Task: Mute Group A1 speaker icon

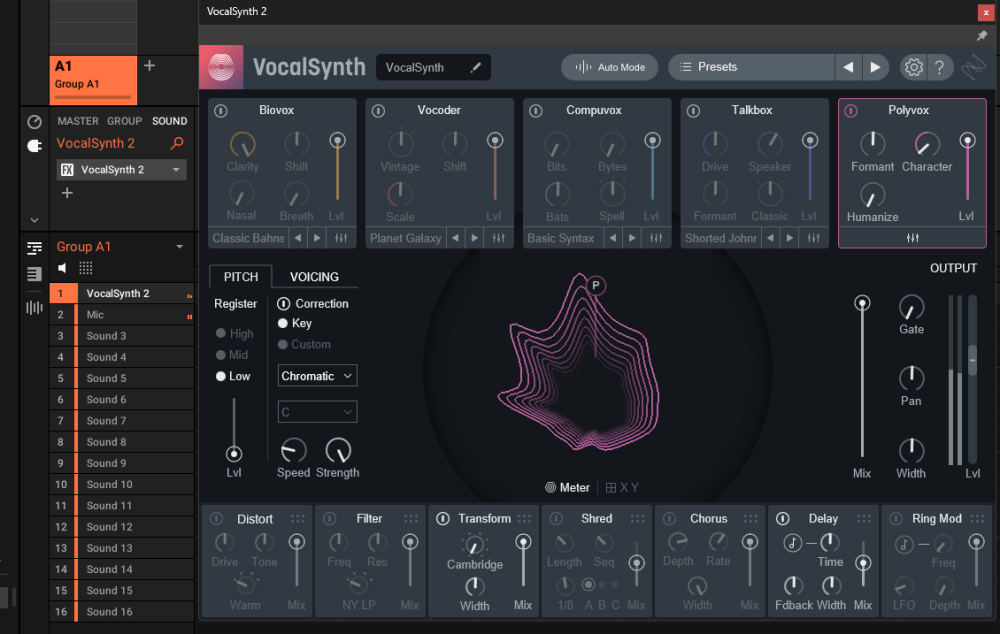Action: click(62, 268)
